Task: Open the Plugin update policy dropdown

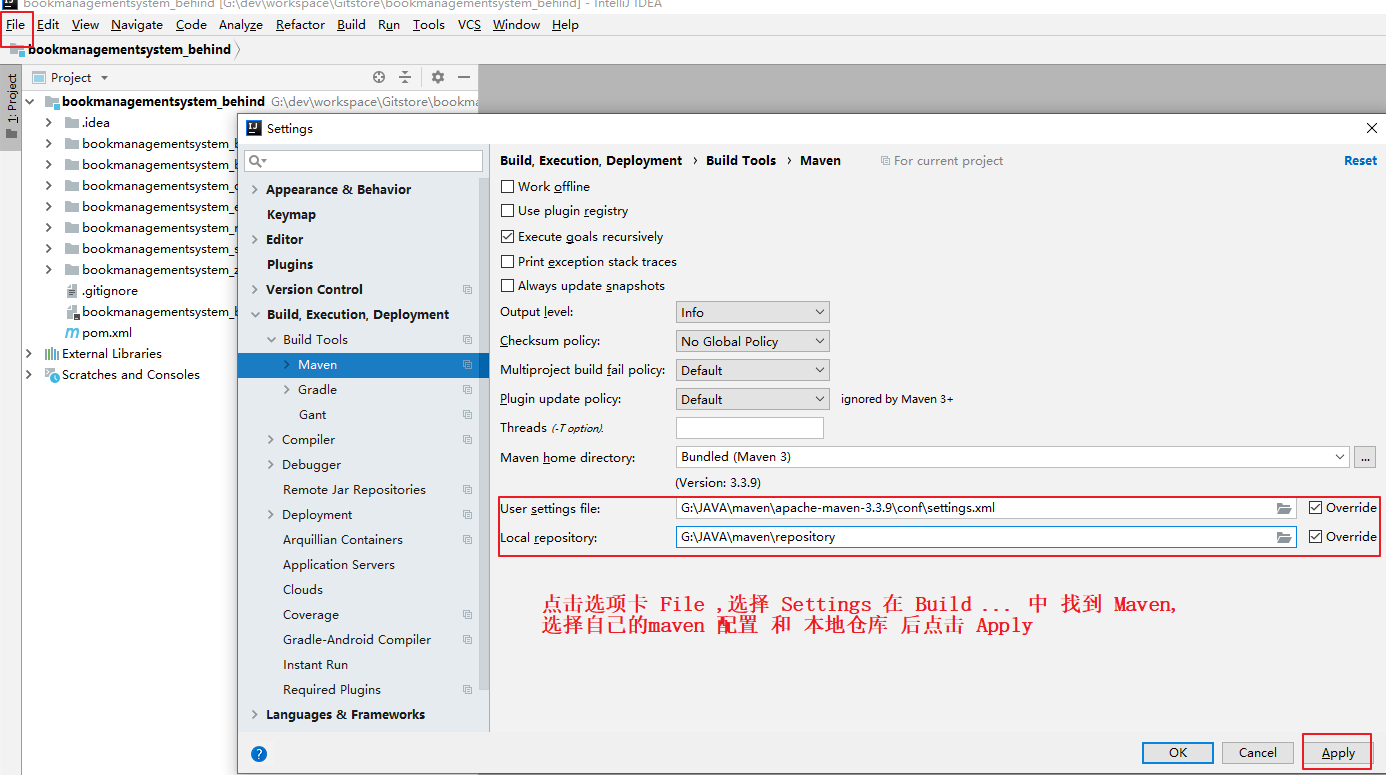Action: click(752, 399)
